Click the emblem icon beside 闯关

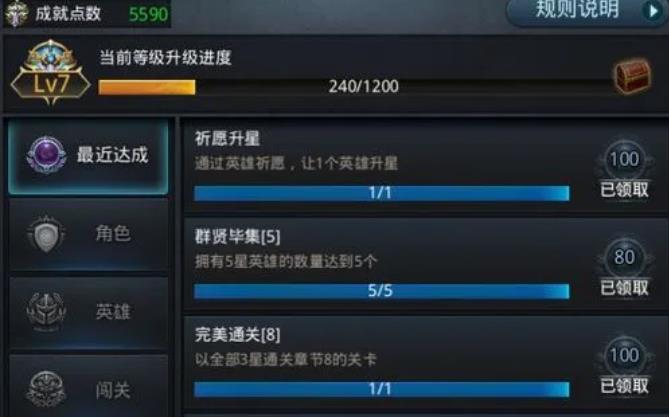click(46, 388)
